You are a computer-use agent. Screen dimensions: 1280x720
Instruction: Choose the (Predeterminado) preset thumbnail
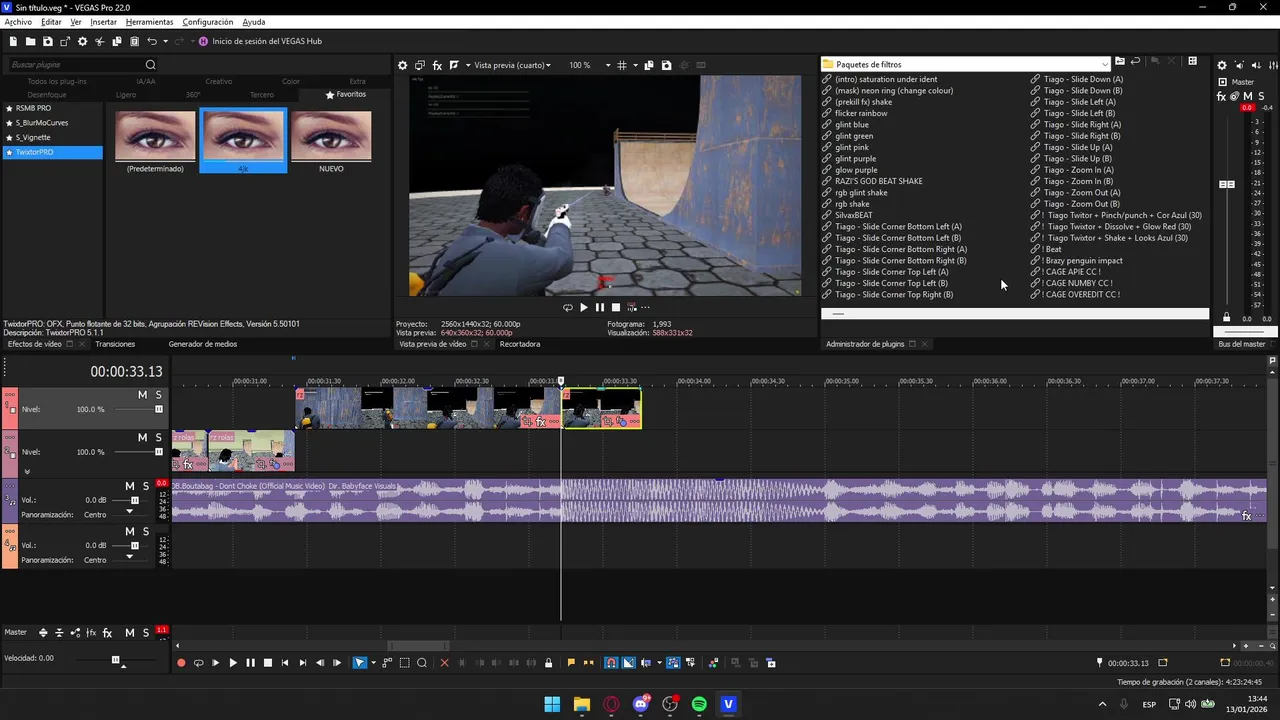[x=155, y=140]
